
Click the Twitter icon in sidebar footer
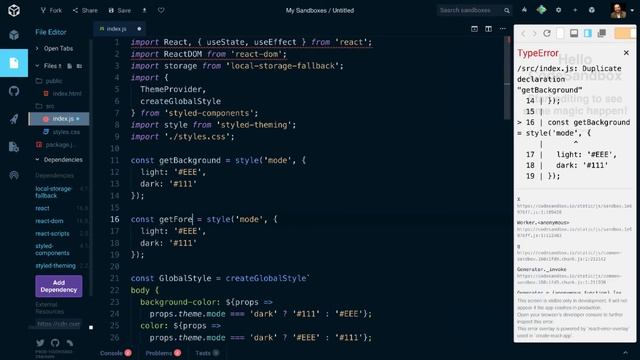pos(40,343)
